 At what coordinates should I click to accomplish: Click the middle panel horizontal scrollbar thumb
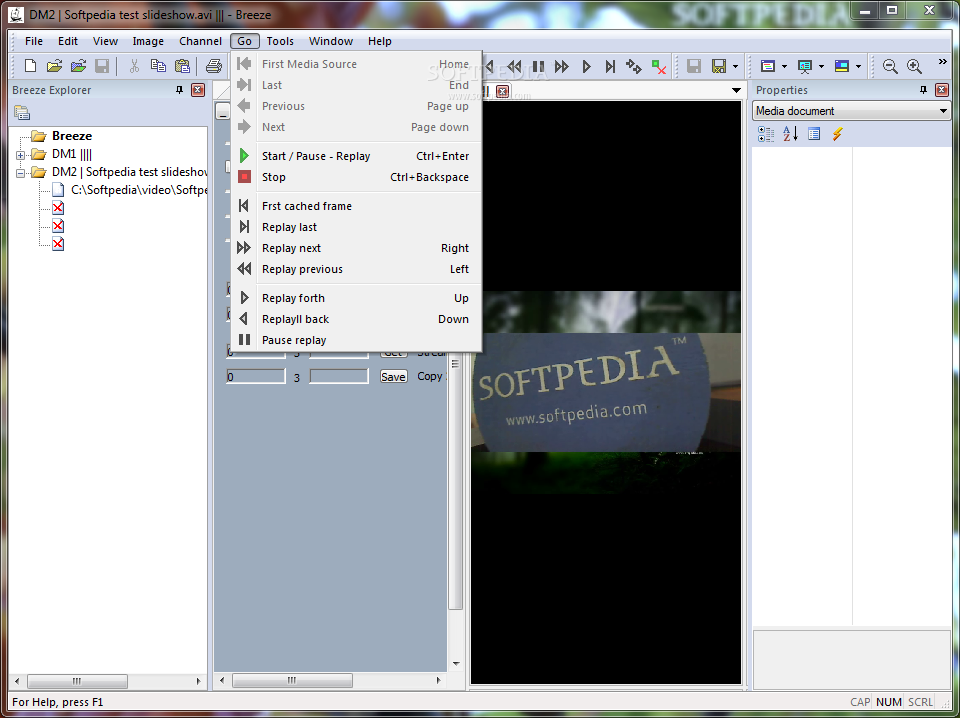pos(292,680)
